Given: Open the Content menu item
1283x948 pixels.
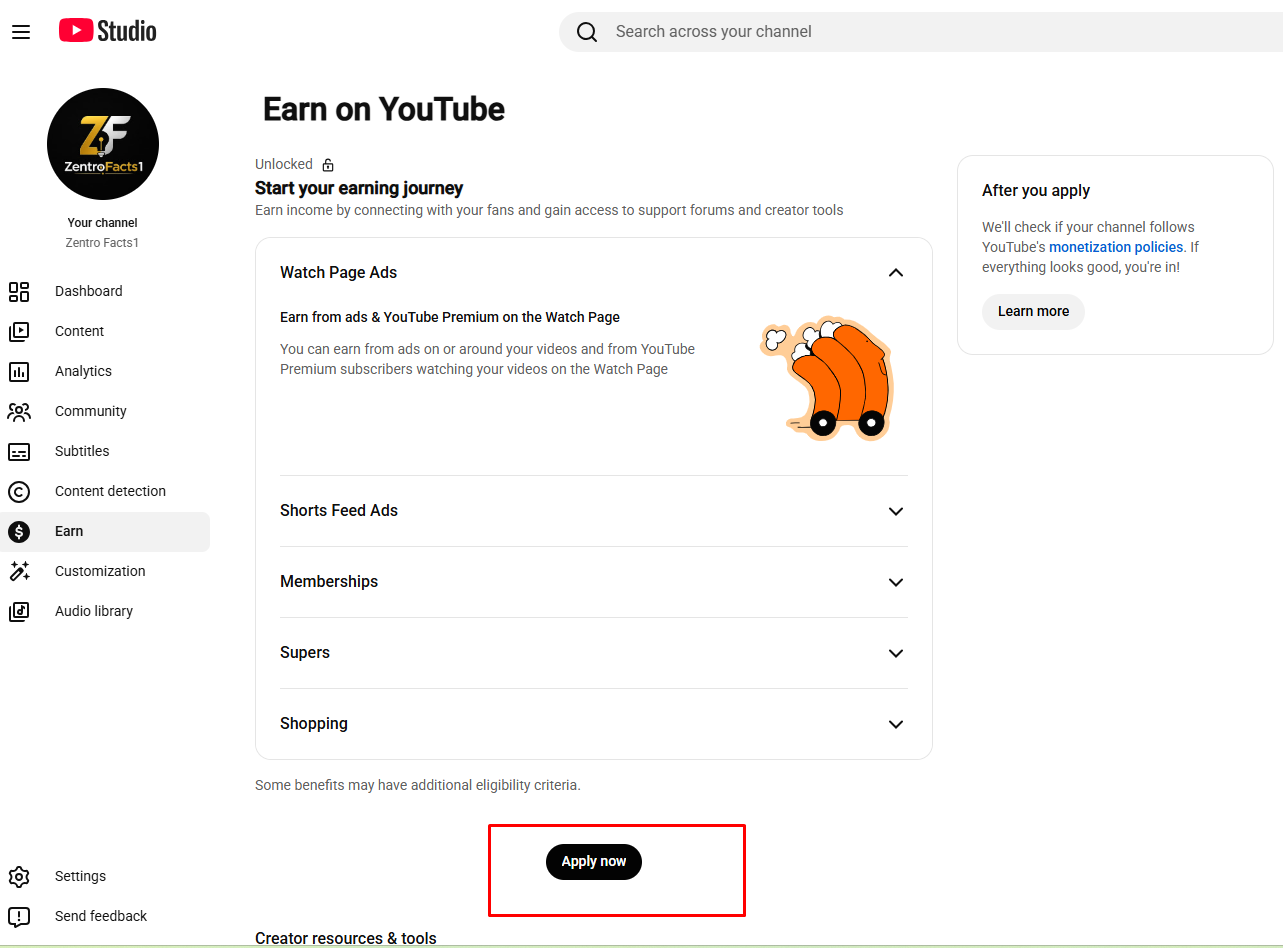Looking at the screenshot, I should tap(105, 331).
